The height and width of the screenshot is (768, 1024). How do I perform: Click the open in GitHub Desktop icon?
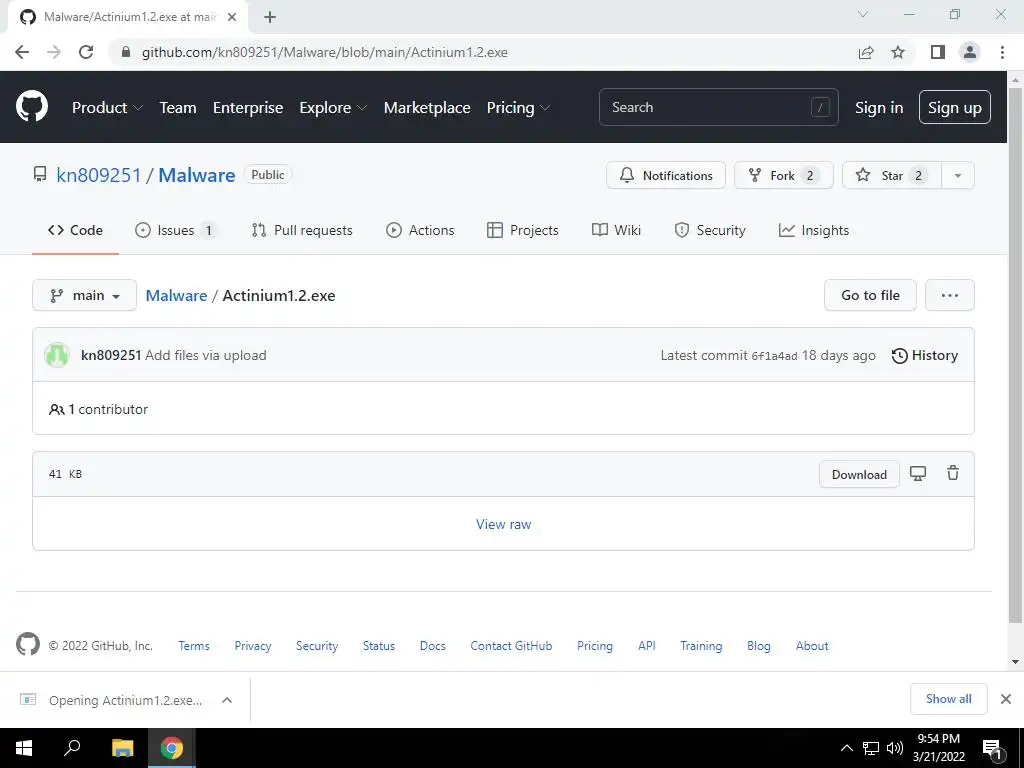[x=918, y=474]
